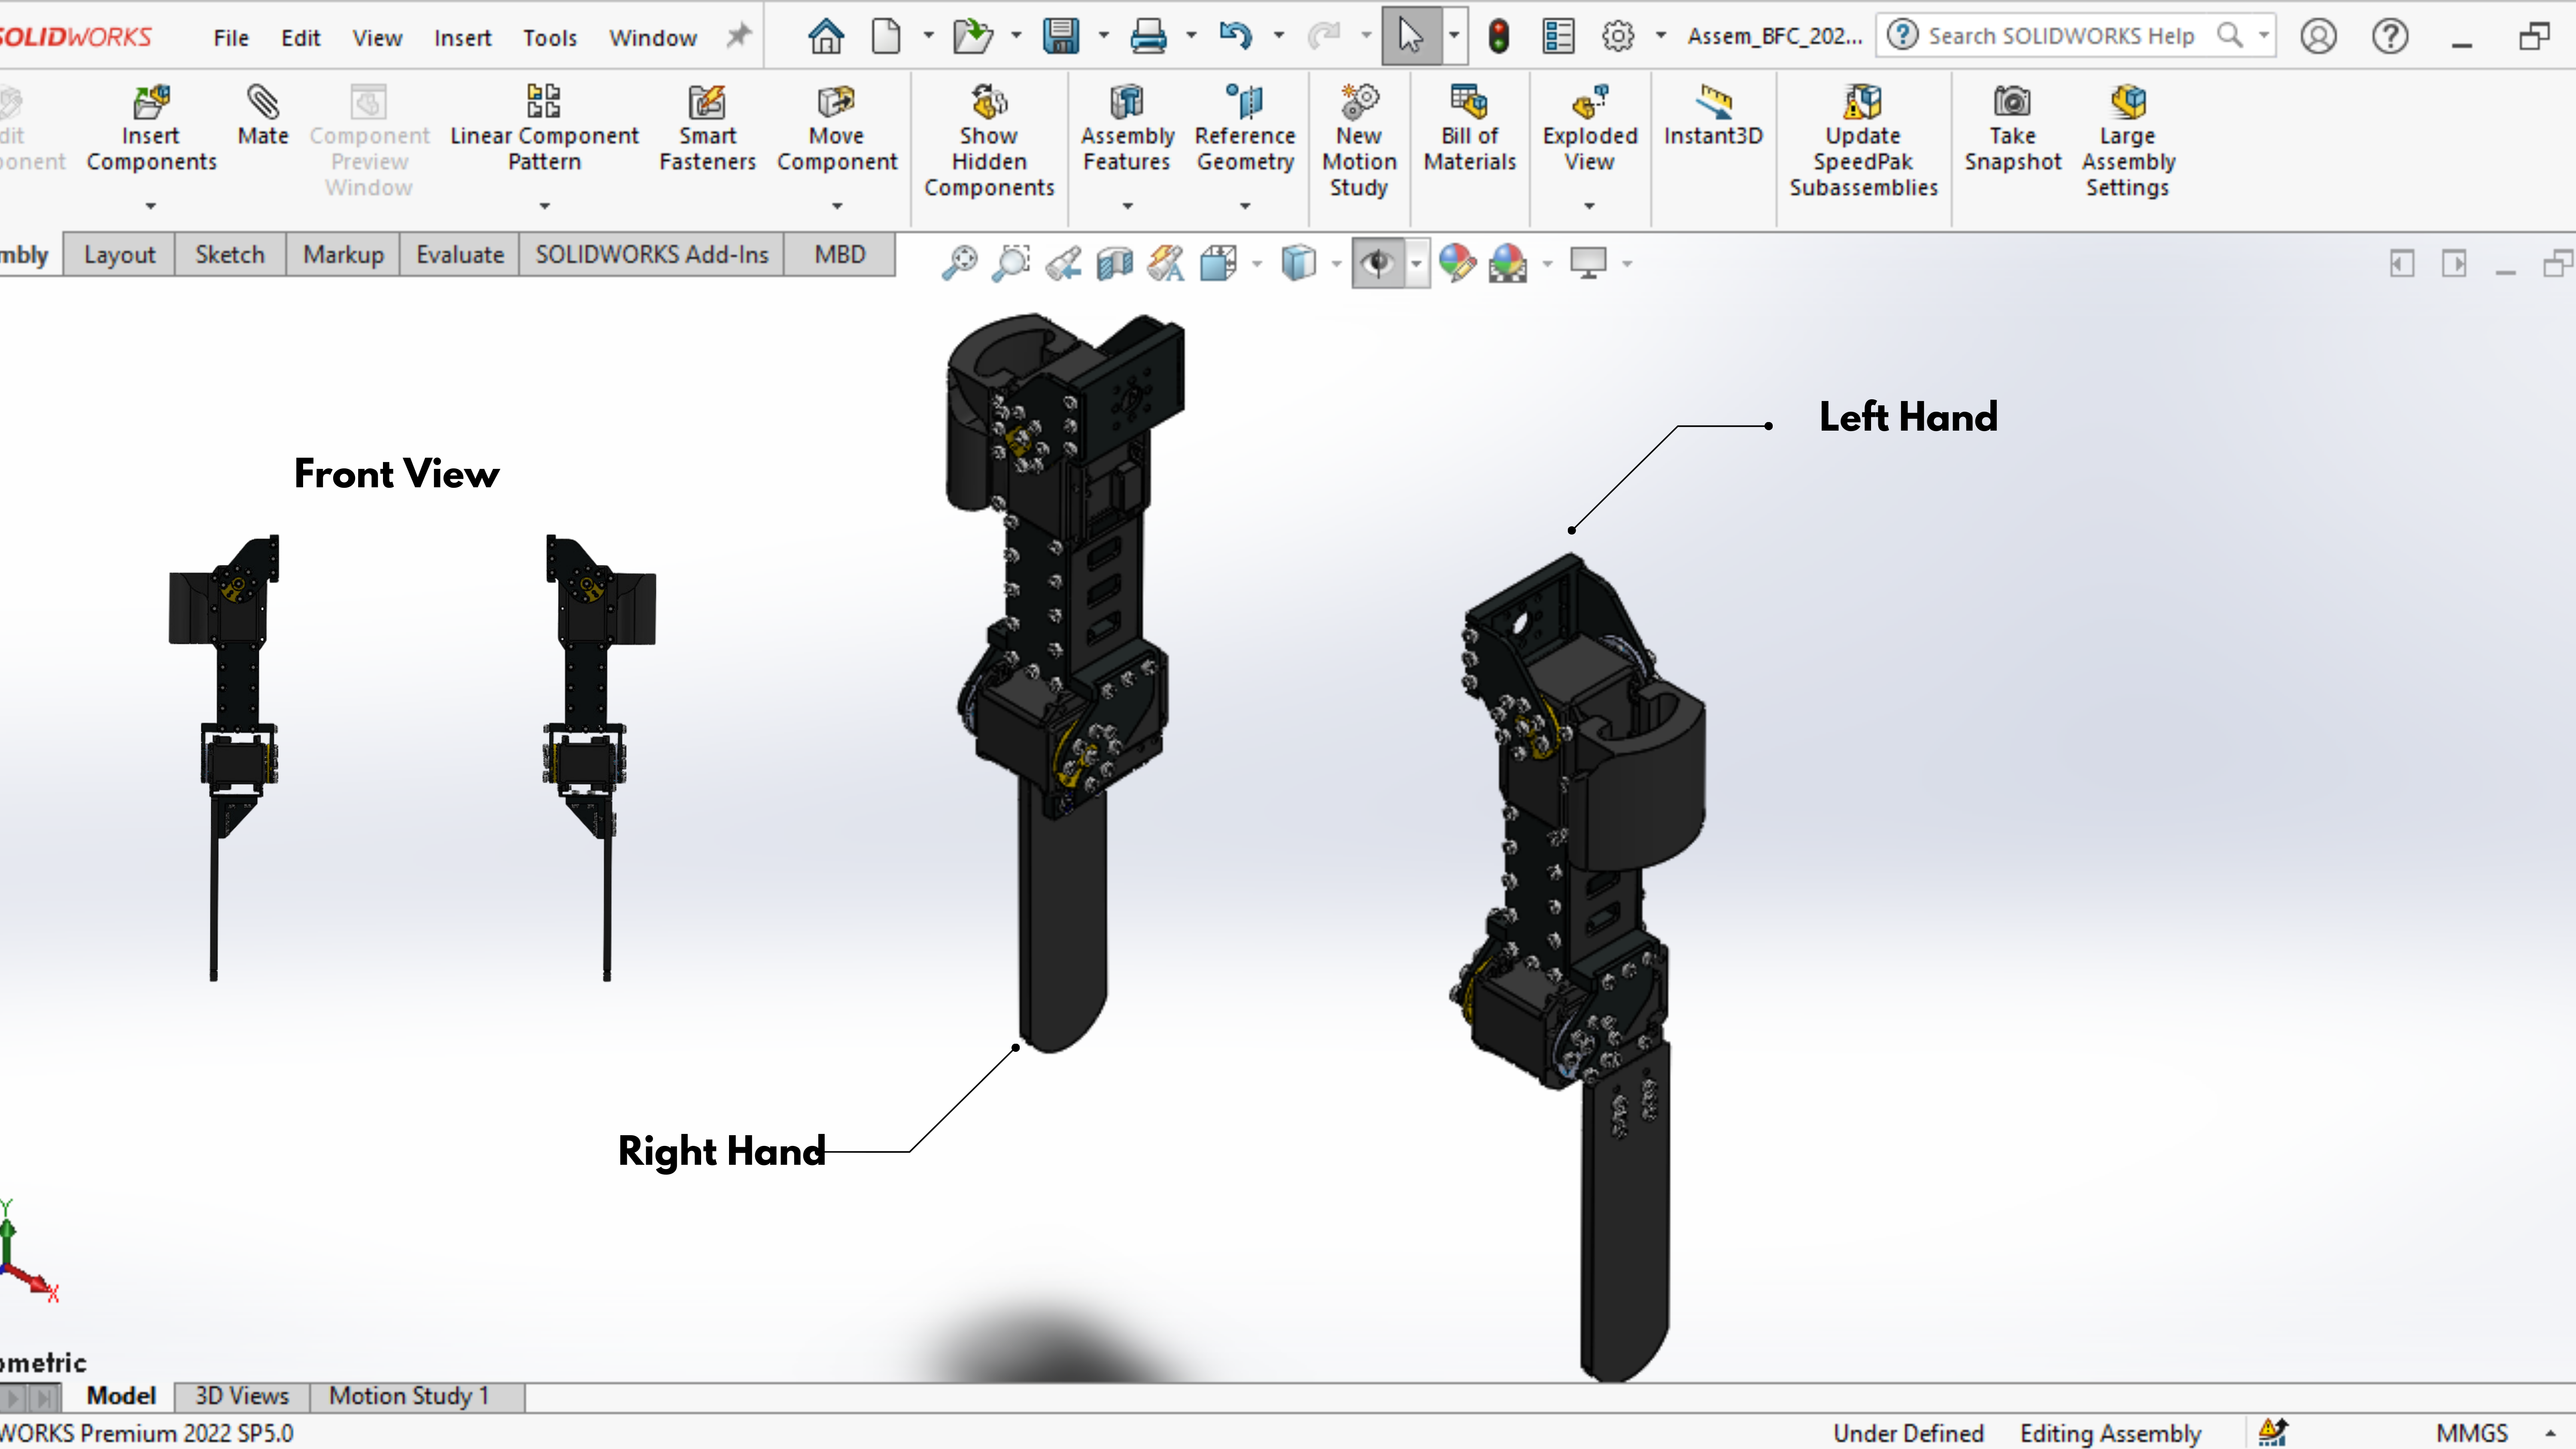Expand Assembly Features dropdown arrow
This screenshot has height=1449, width=2576.
pos(1128,206)
